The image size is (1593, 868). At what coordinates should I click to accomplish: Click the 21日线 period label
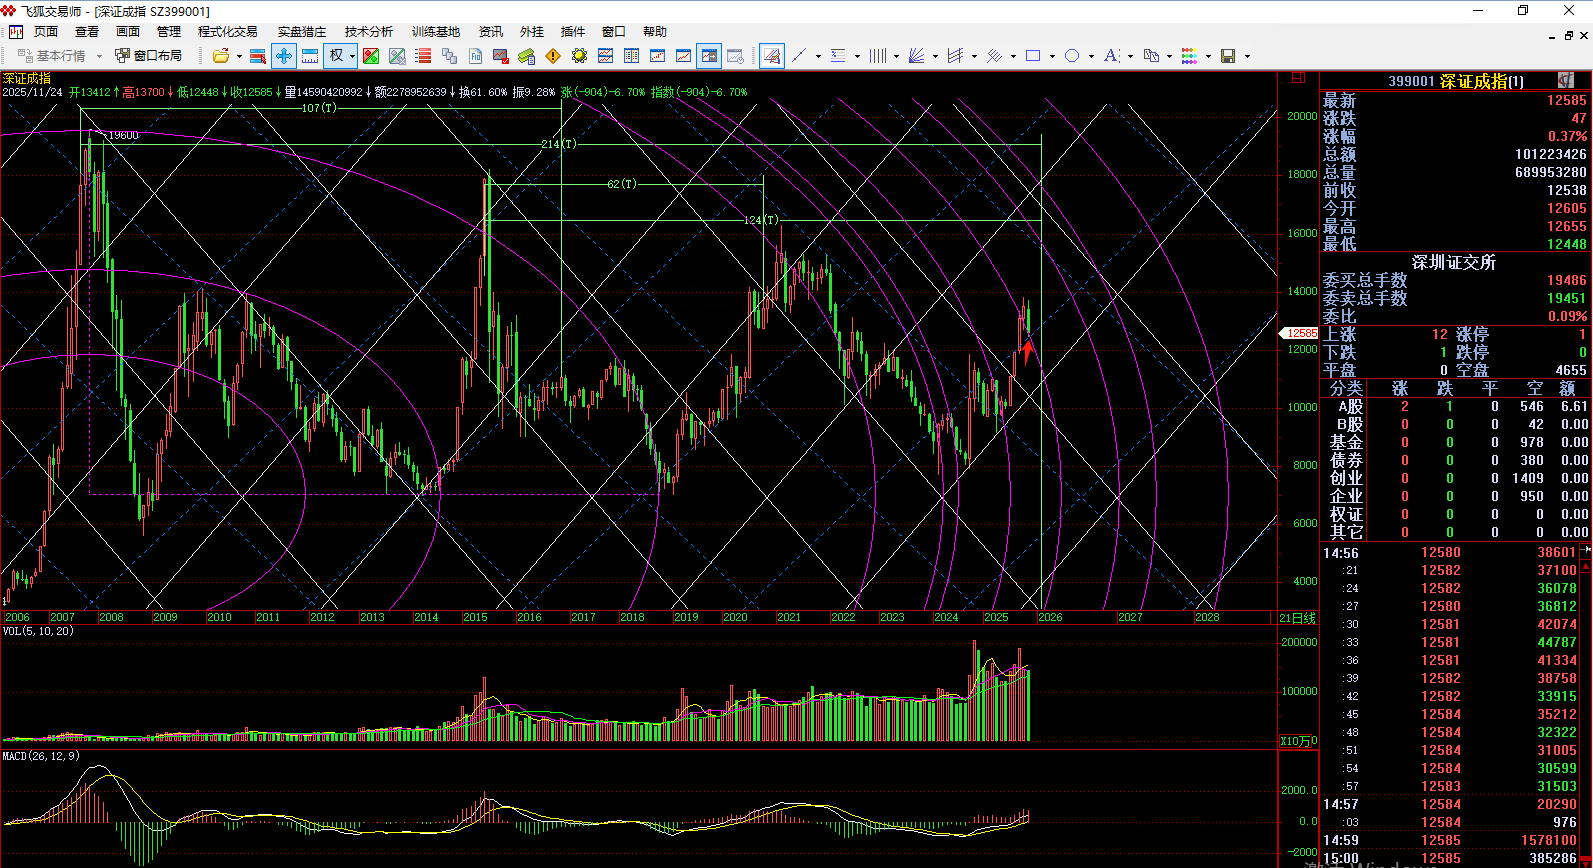[1298, 617]
